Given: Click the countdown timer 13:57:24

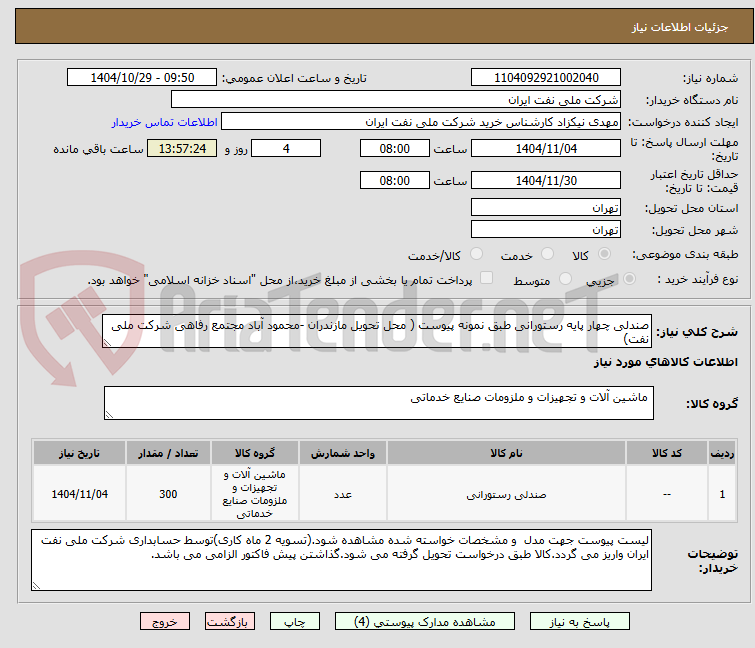Looking at the screenshot, I should click(182, 148).
